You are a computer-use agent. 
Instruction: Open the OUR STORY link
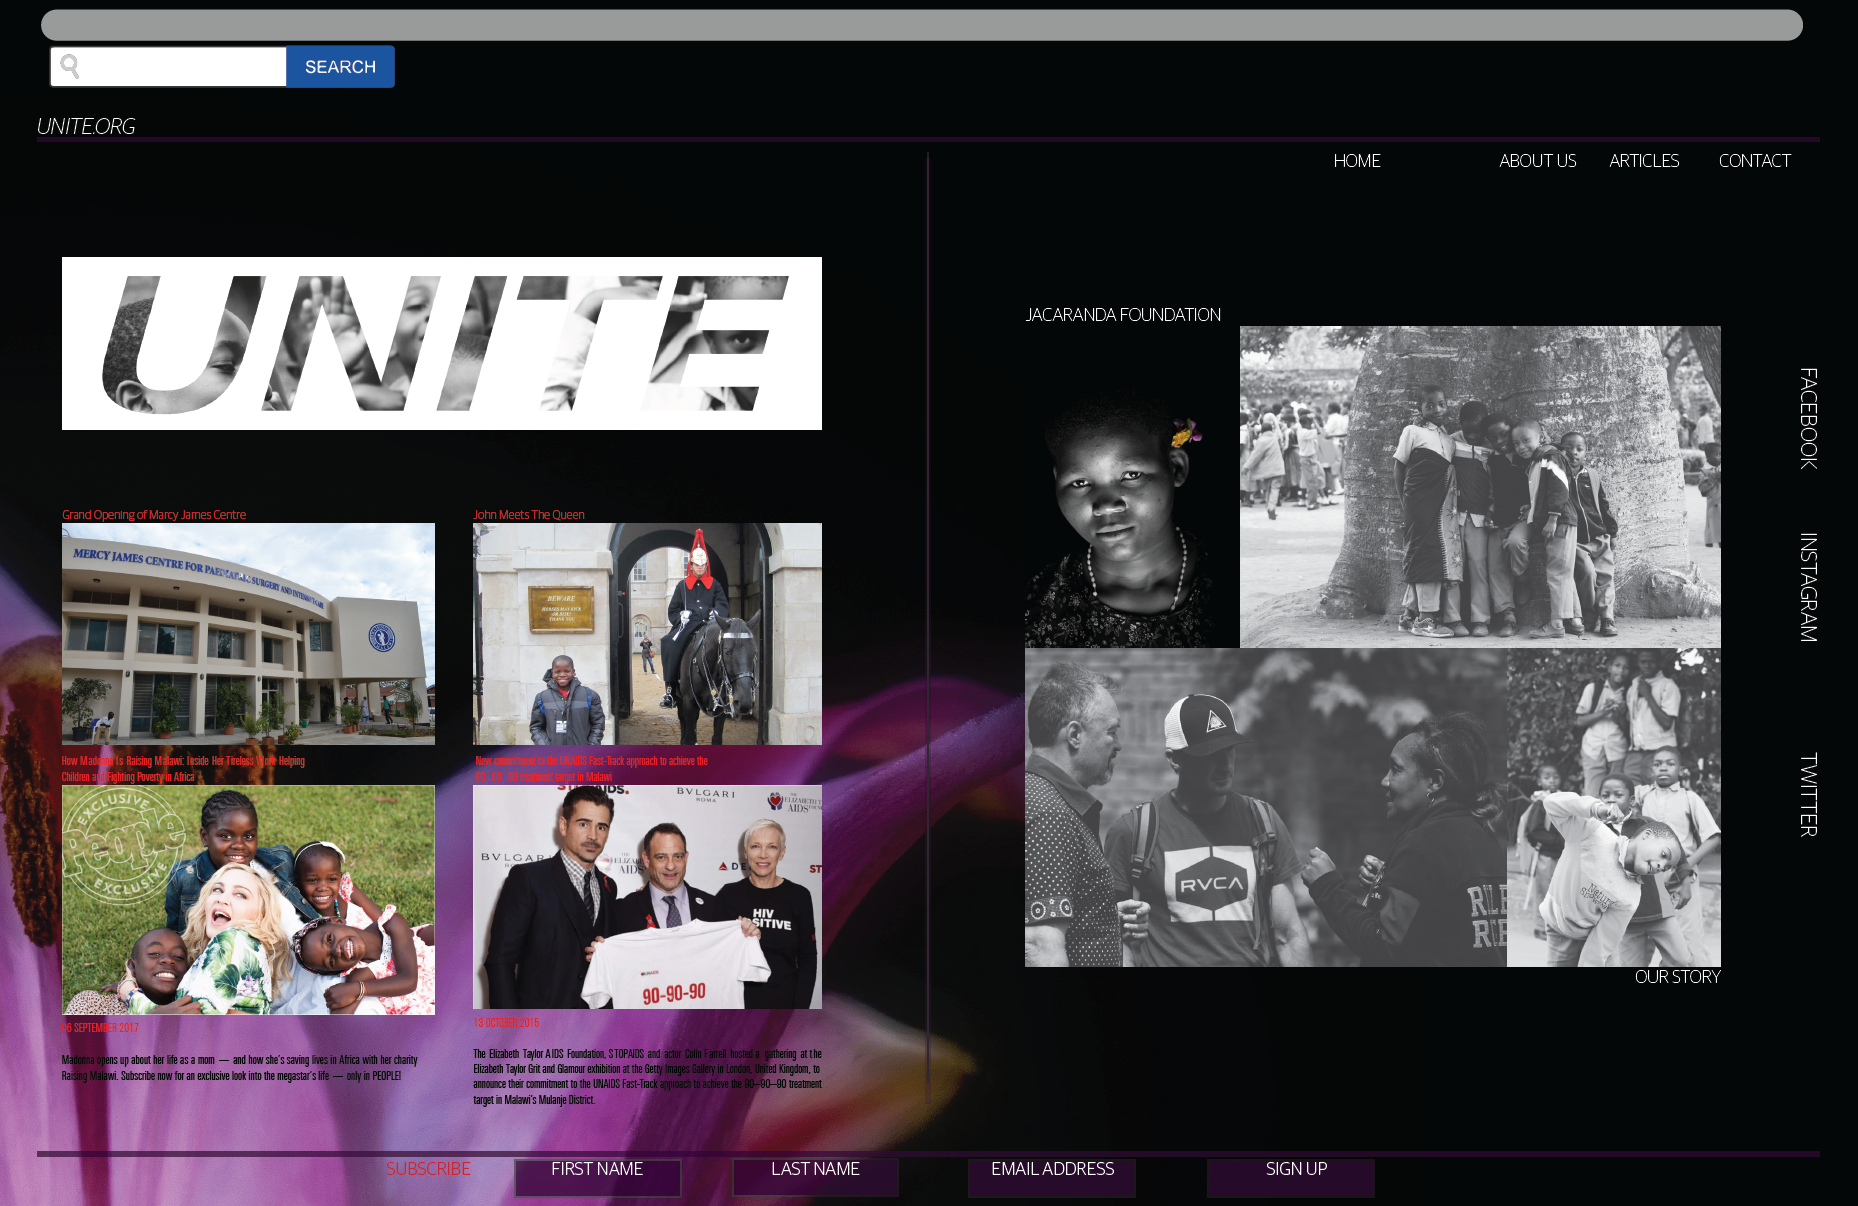(1677, 977)
